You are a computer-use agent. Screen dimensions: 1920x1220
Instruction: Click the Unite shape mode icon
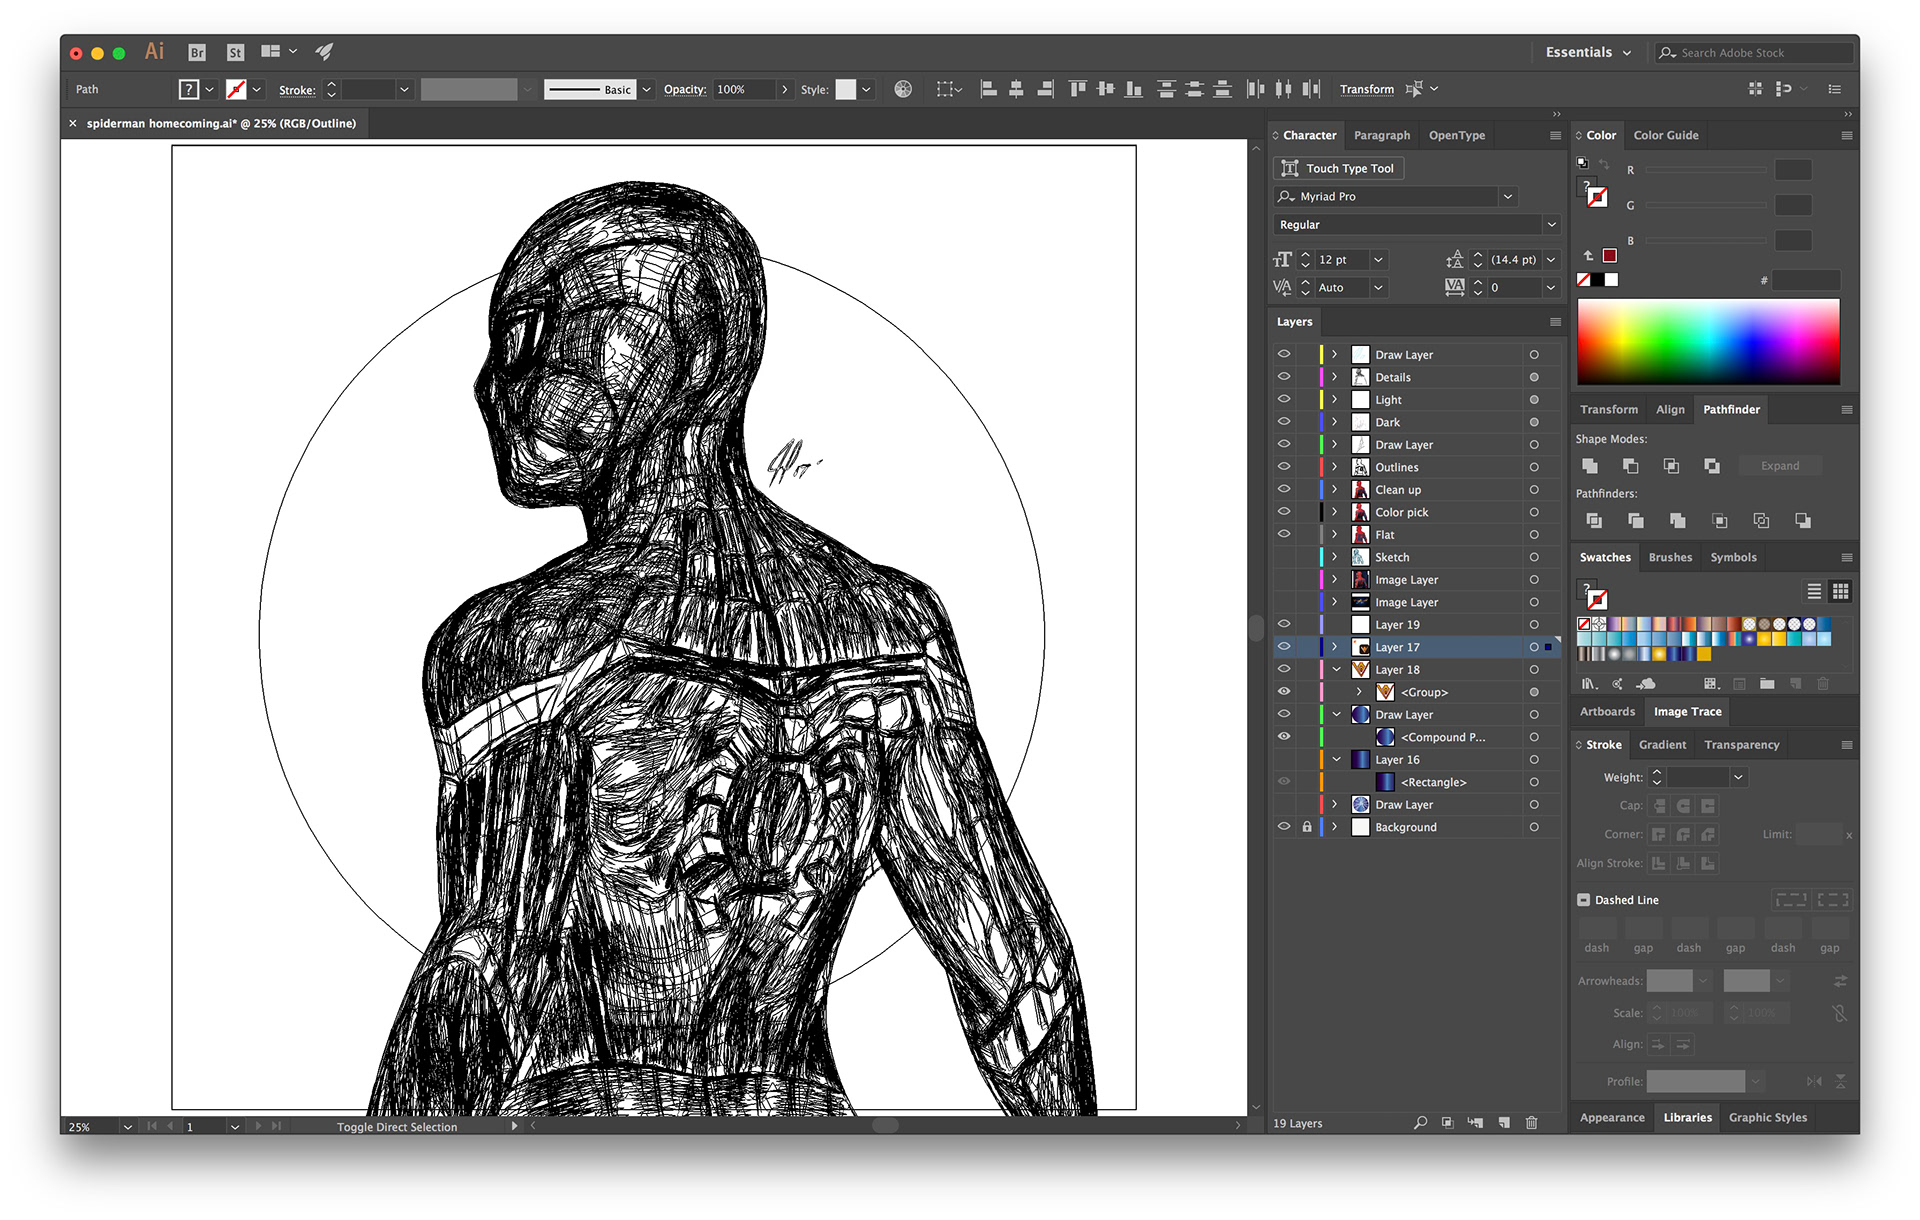point(1590,466)
